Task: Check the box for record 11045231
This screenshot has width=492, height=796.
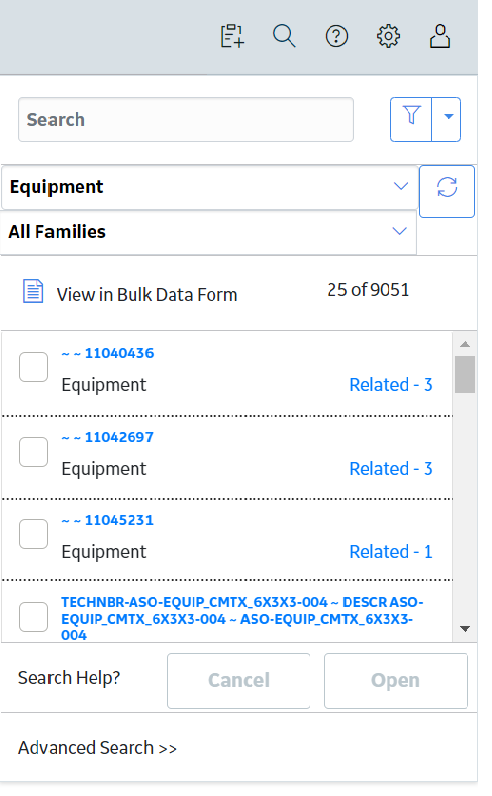Action: click(x=34, y=534)
